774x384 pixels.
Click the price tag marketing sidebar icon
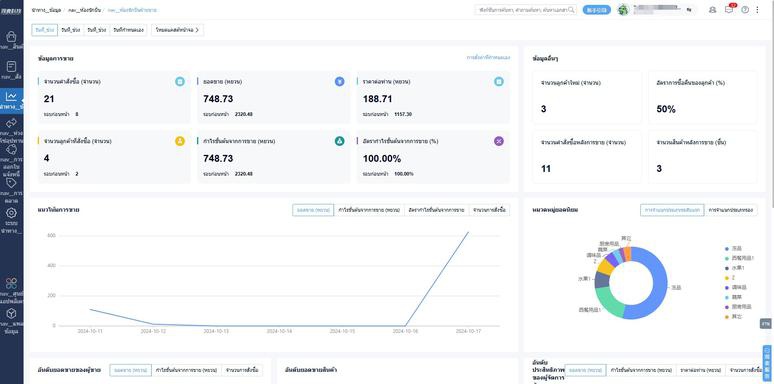coord(11,183)
